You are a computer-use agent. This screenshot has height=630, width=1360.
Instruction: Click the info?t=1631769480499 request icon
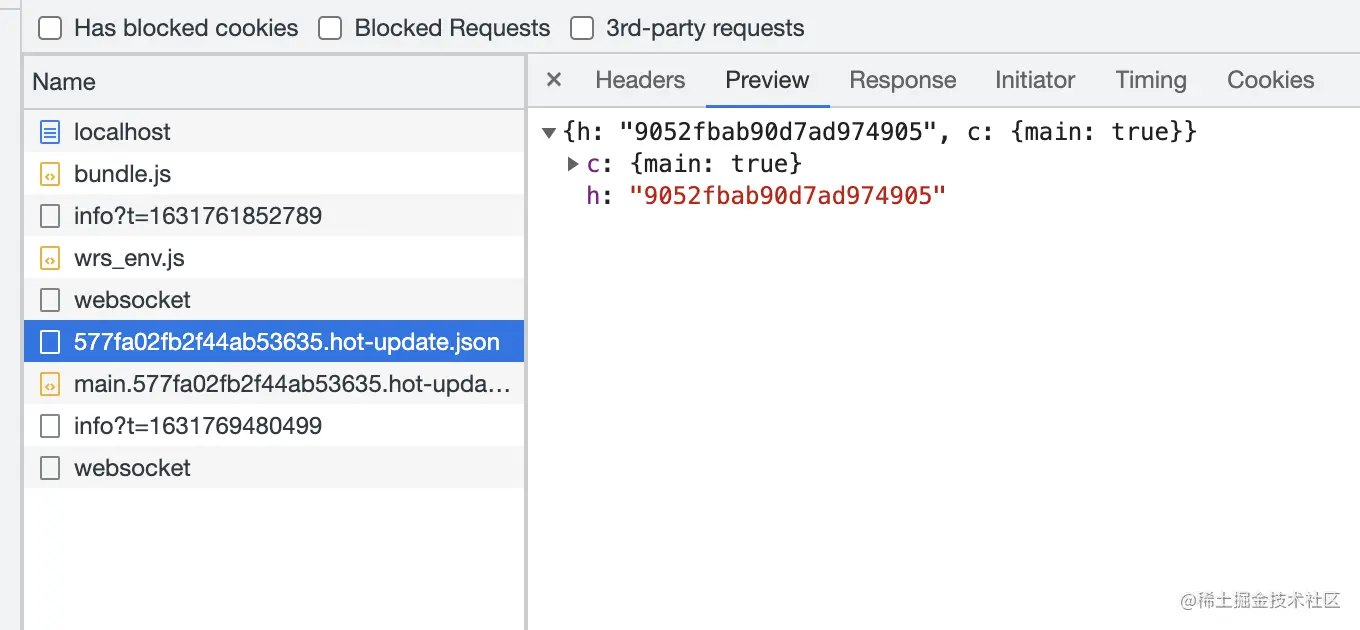point(50,426)
